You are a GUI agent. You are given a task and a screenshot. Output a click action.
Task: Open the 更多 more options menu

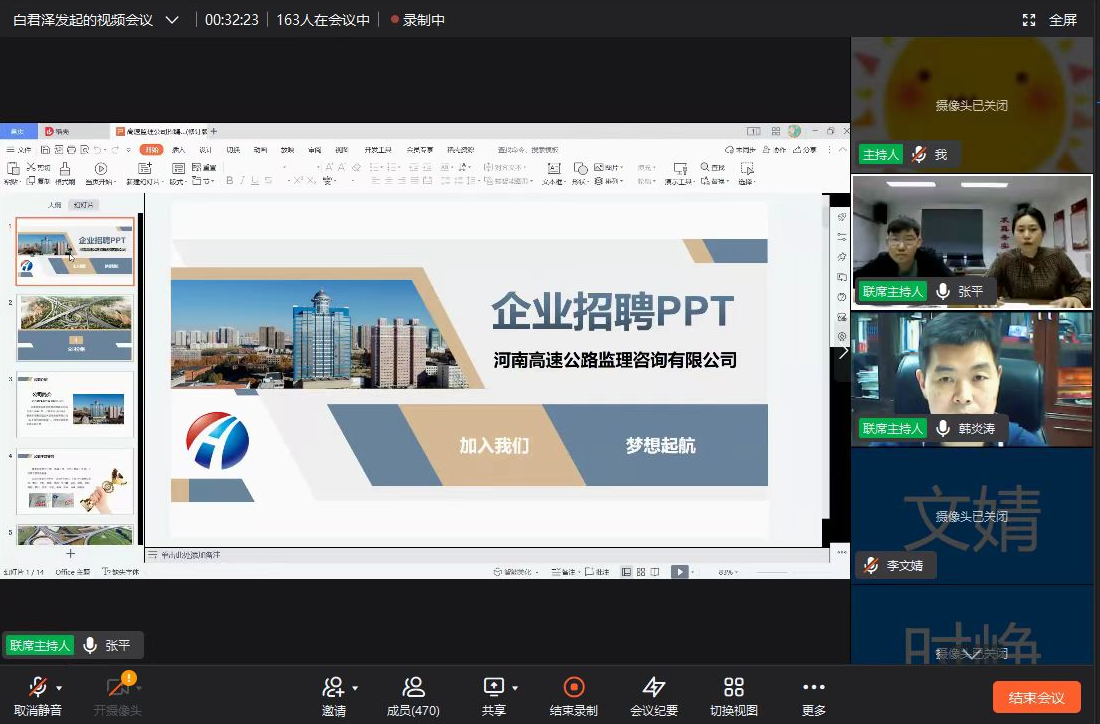(814, 687)
